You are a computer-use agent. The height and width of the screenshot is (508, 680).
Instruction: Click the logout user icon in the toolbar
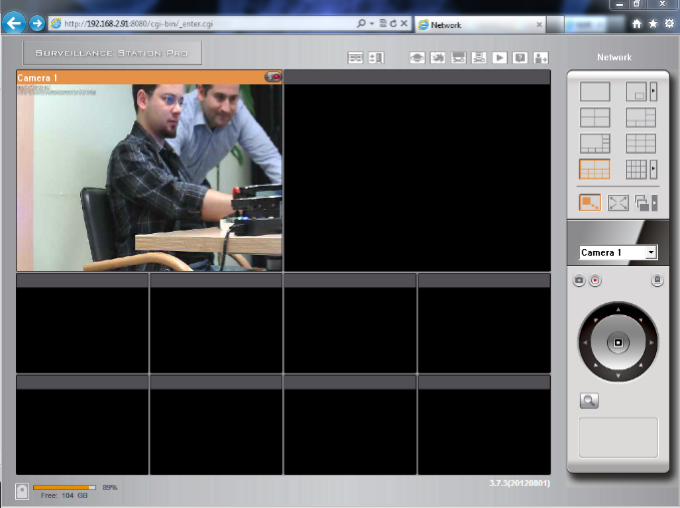(x=541, y=58)
